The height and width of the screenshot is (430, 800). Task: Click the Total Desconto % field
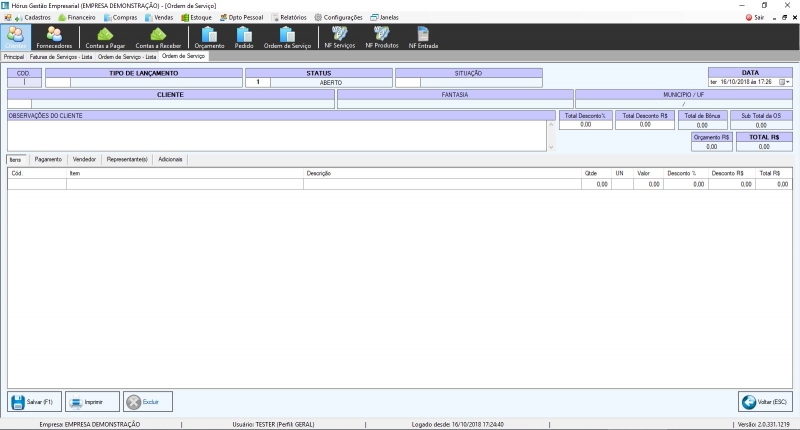tap(586, 124)
